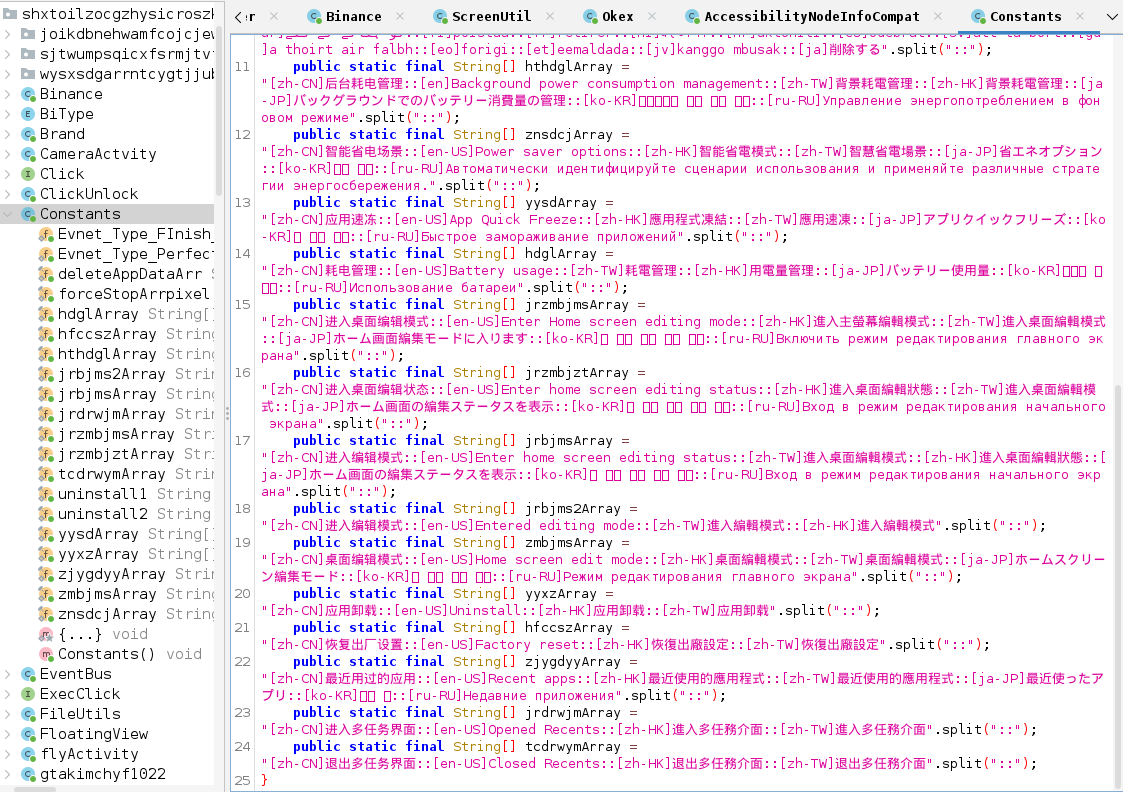Viewport: 1123px width, 792px height.
Task: Close the Binance editor tab
Action: pos(400,16)
